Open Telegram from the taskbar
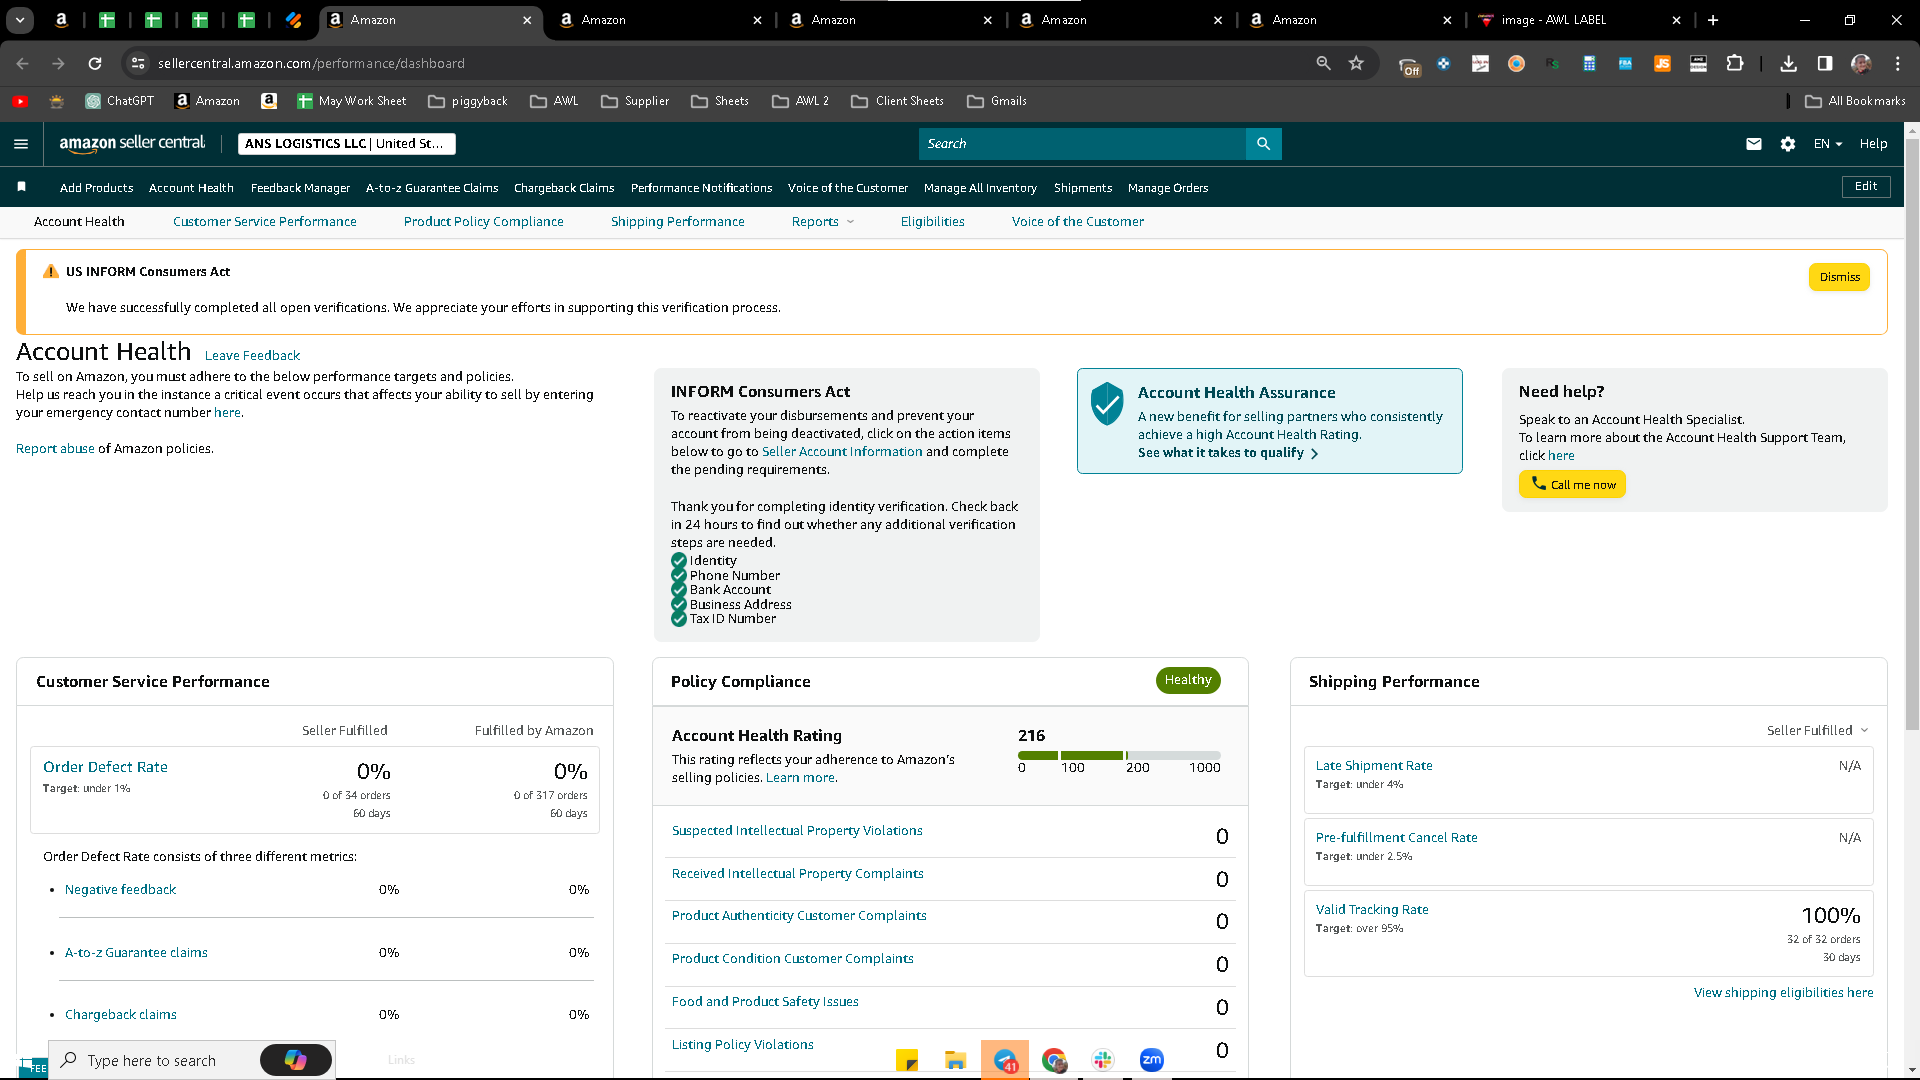The image size is (1920, 1080). tap(1005, 1060)
